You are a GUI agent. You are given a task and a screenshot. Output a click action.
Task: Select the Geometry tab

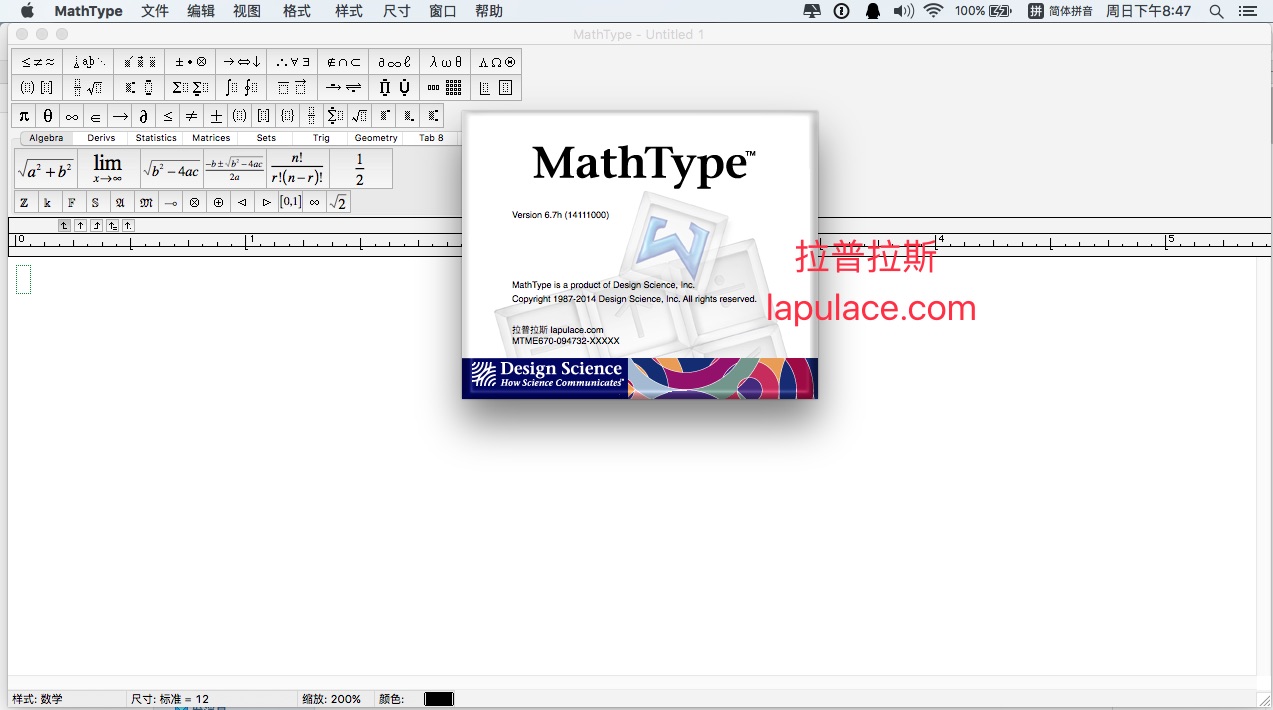click(376, 138)
